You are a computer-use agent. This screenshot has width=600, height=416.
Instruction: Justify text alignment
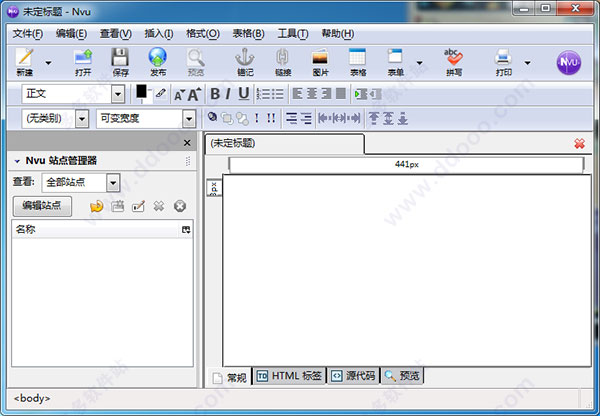click(x=341, y=93)
